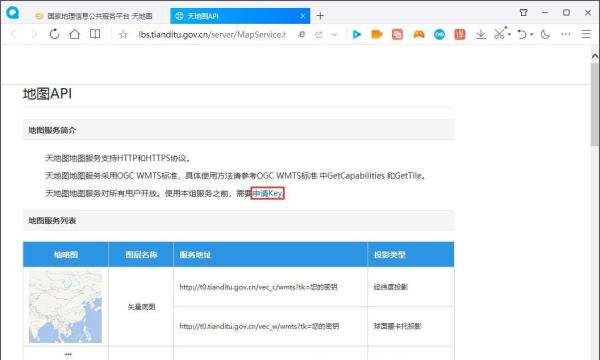This screenshot has height=360, width=600.
Task: Click the vertical scrollbar thumb
Action: (595, 104)
